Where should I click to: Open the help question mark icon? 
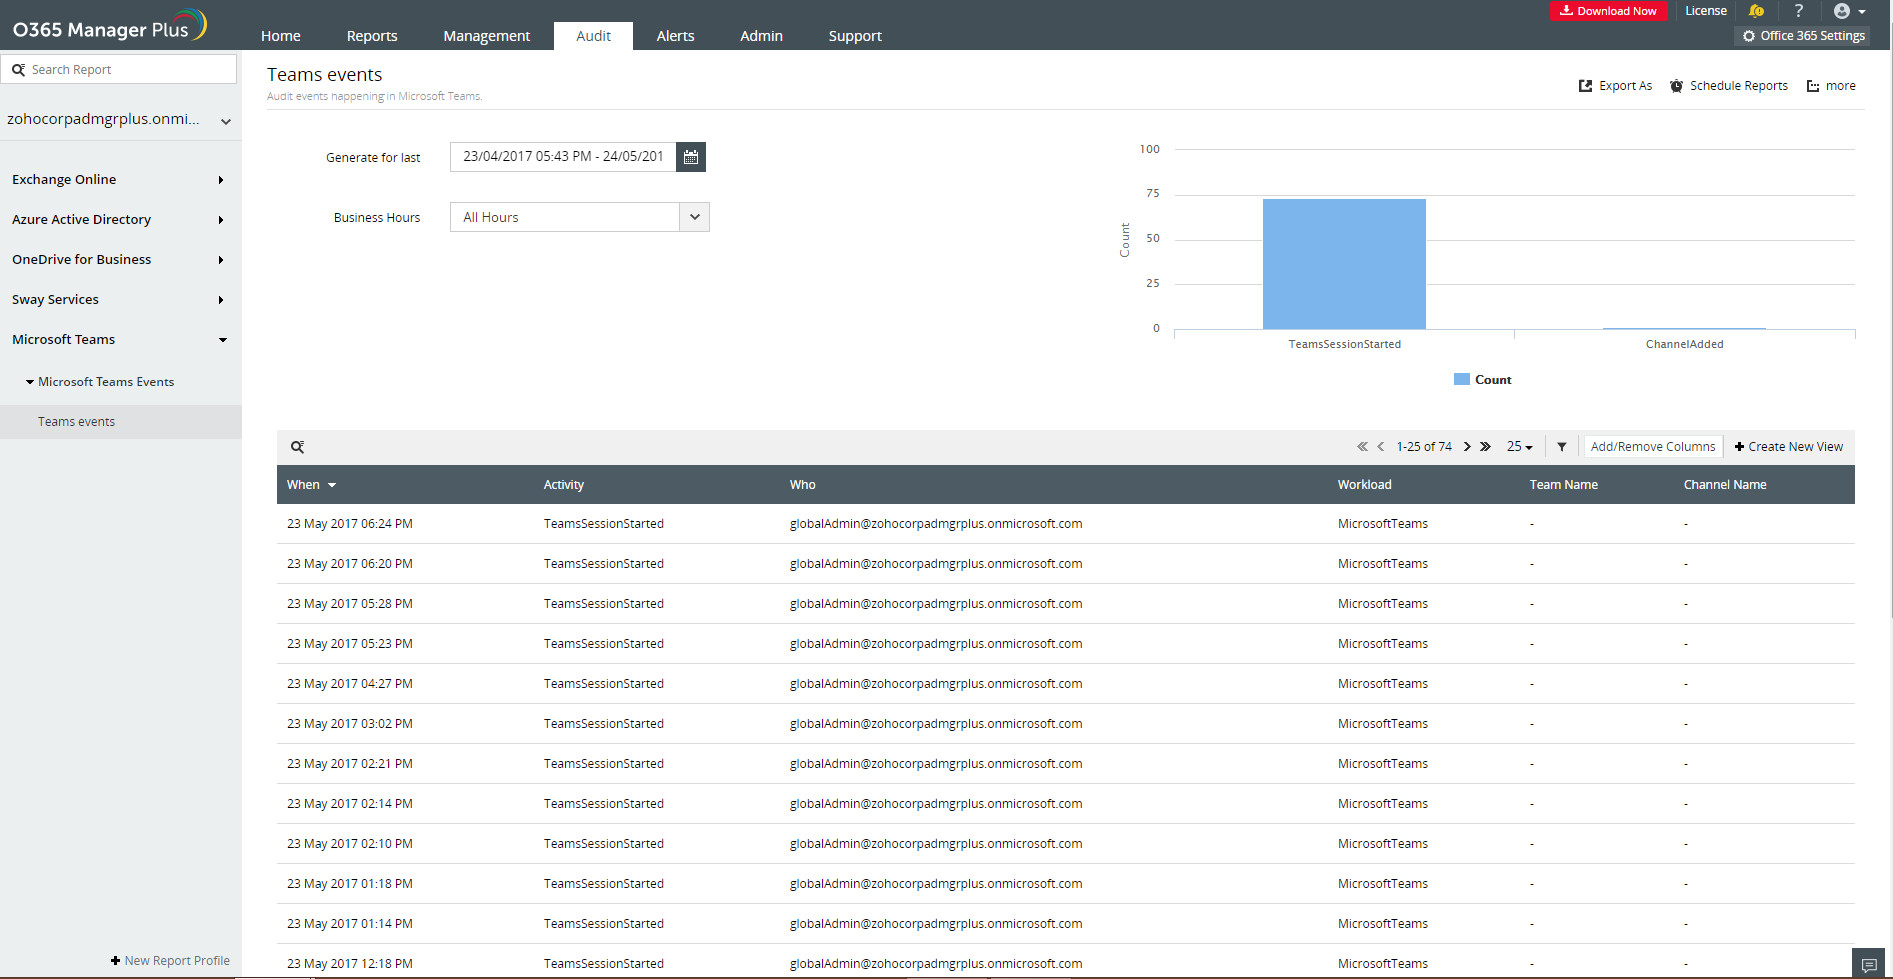click(x=1799, y=11)
